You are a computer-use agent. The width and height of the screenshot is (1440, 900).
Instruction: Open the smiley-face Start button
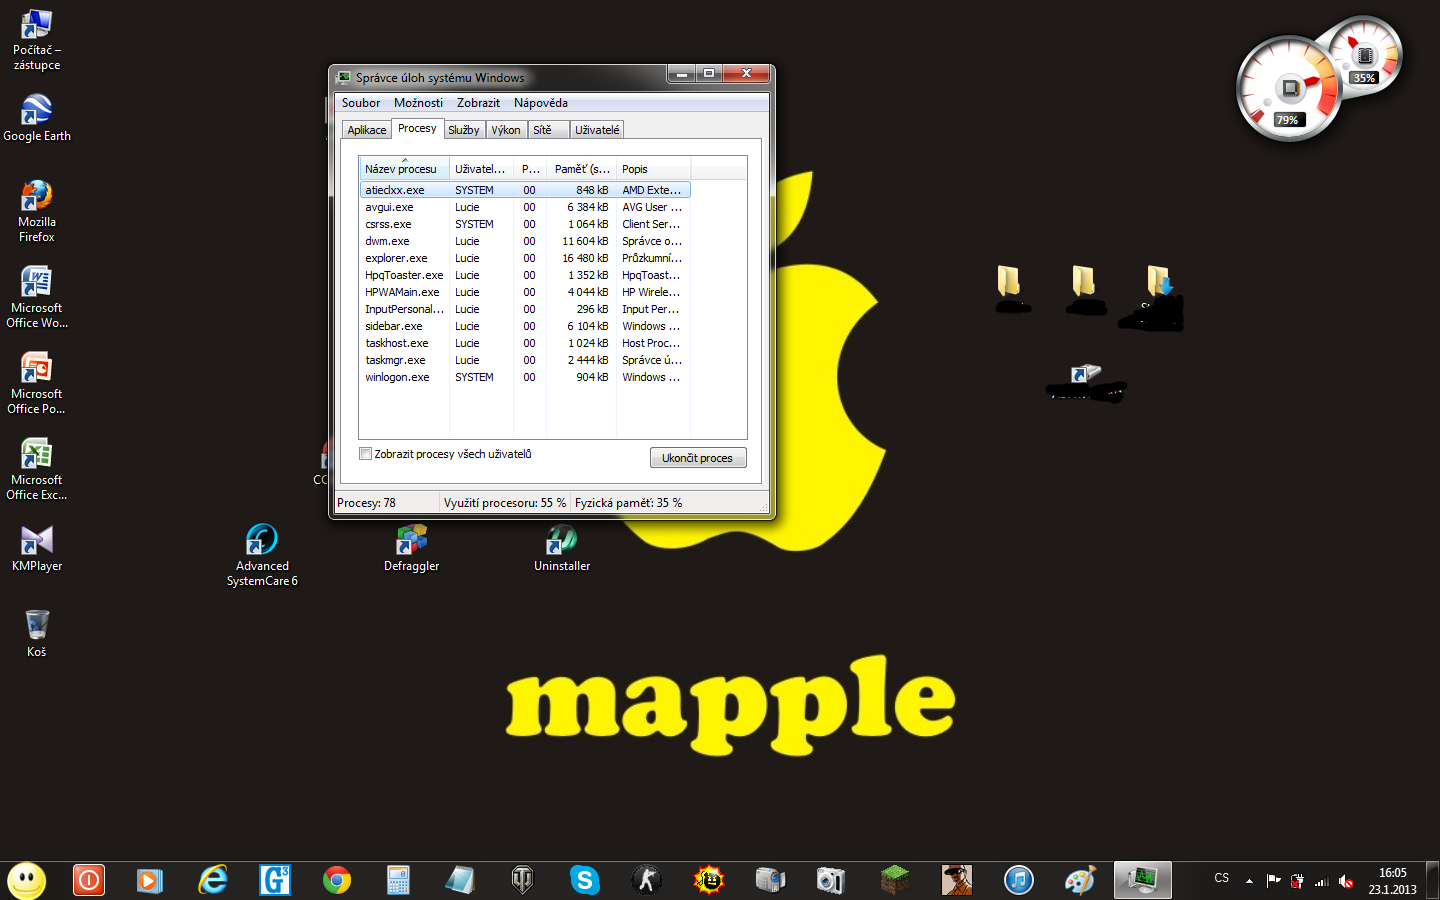pos(27,880)
